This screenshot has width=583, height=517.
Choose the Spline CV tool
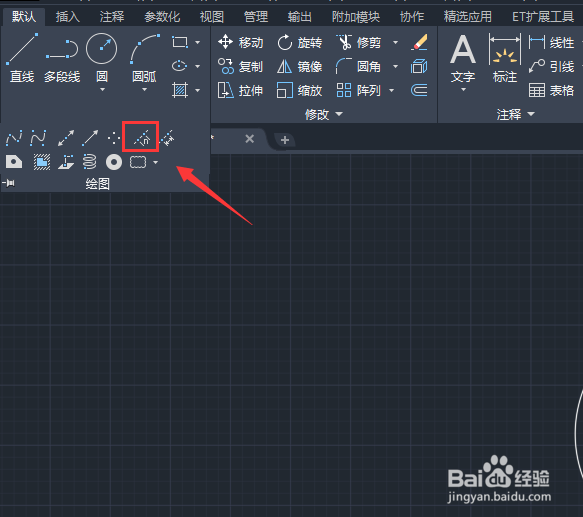[x=38, y=138]
